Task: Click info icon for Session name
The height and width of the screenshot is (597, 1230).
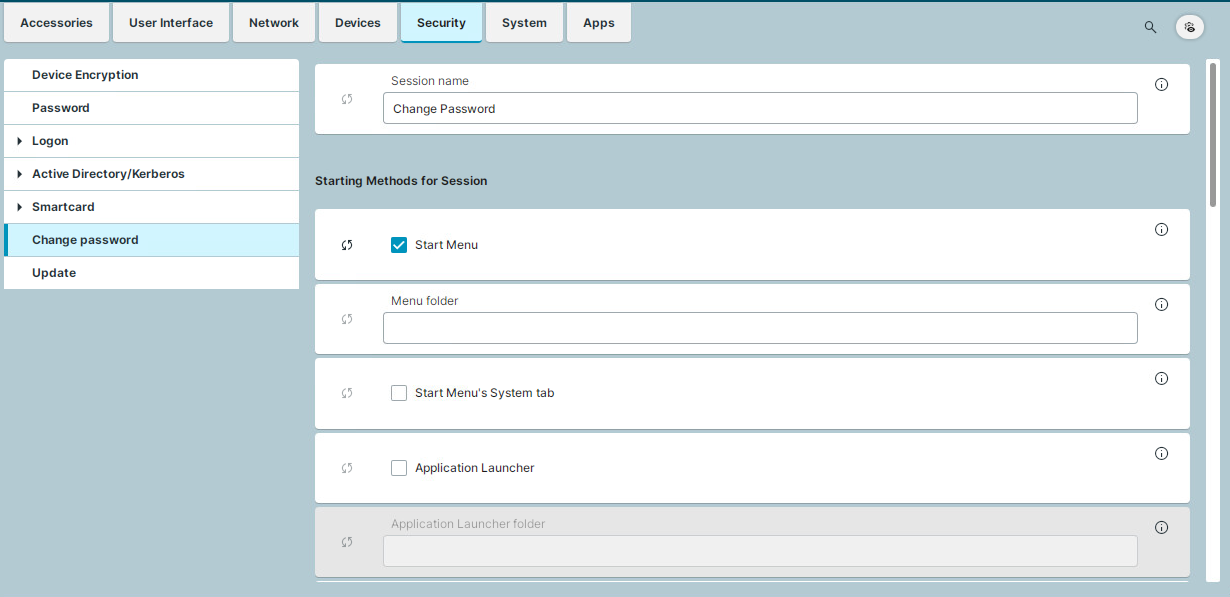Action: click(x=1161, y=85)
